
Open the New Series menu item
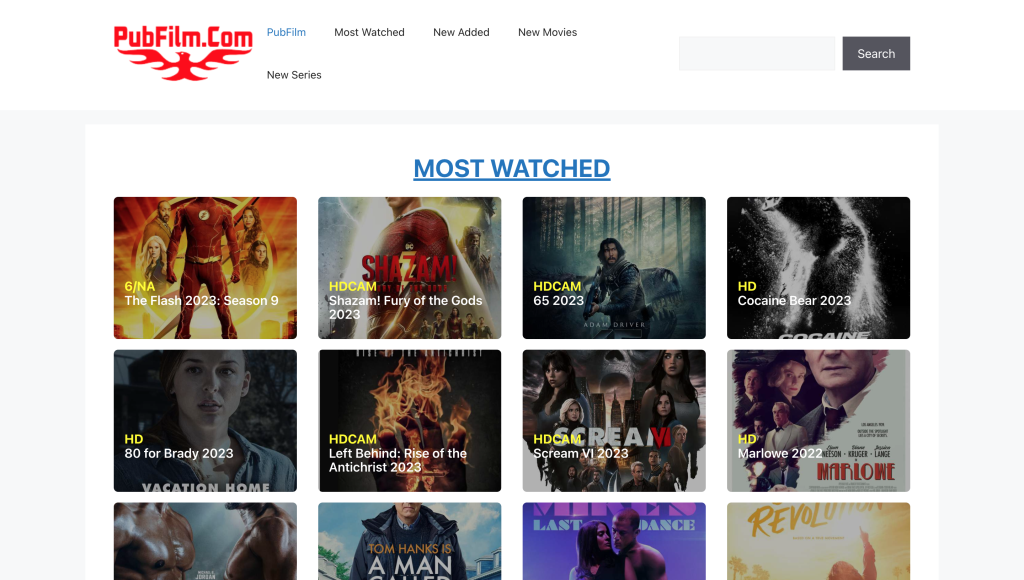(294, 75)
